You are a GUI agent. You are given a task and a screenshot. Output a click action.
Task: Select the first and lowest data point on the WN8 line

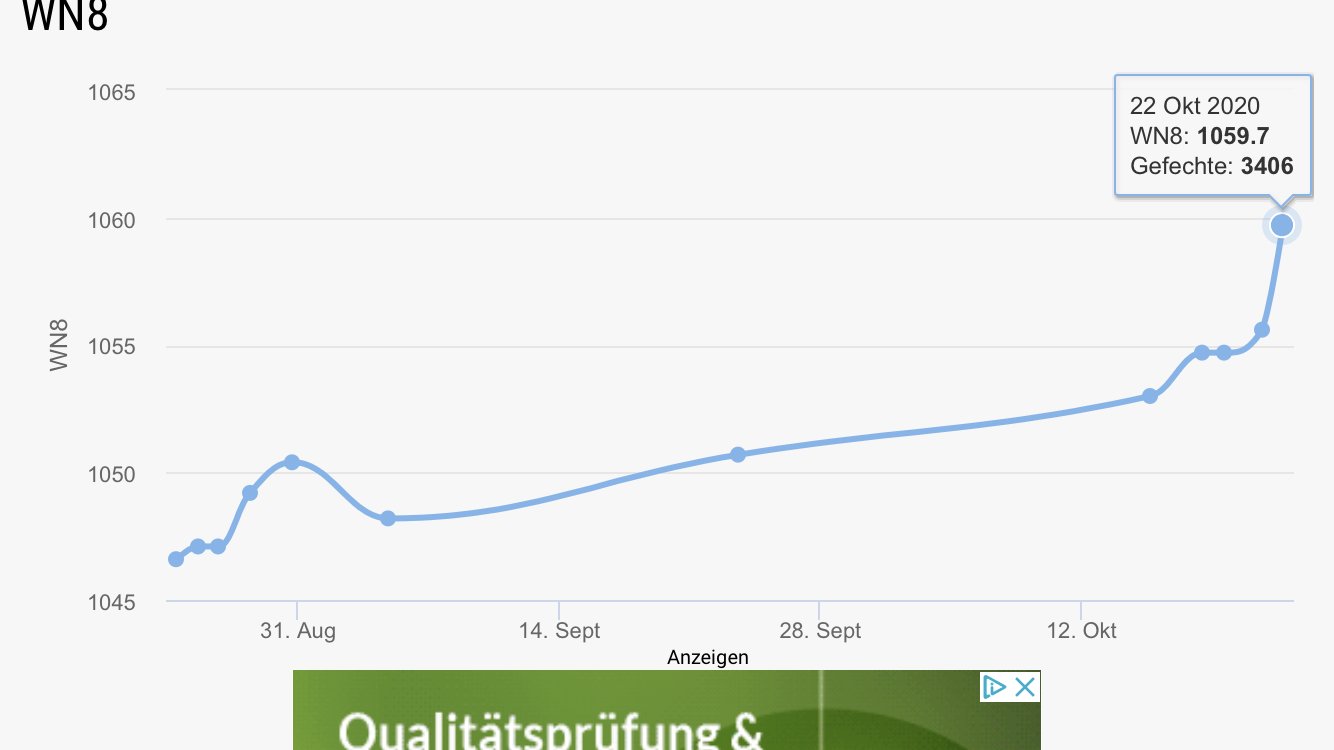176,559
